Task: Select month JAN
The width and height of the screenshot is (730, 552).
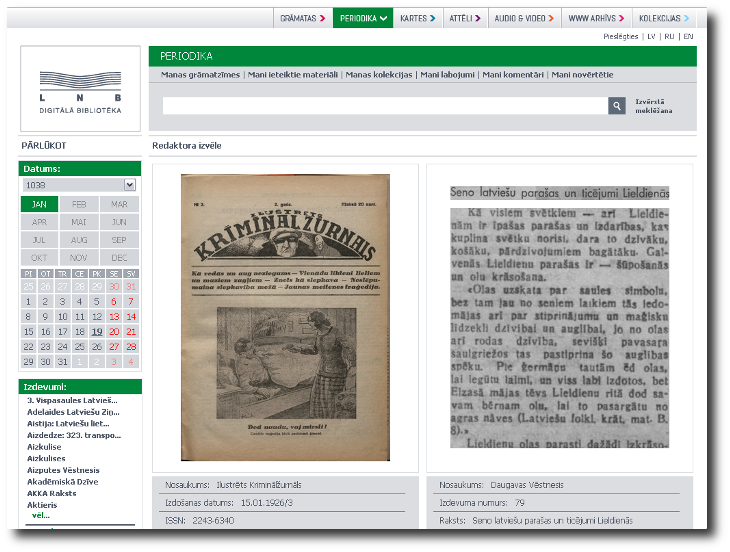Action: click(40, 204)
